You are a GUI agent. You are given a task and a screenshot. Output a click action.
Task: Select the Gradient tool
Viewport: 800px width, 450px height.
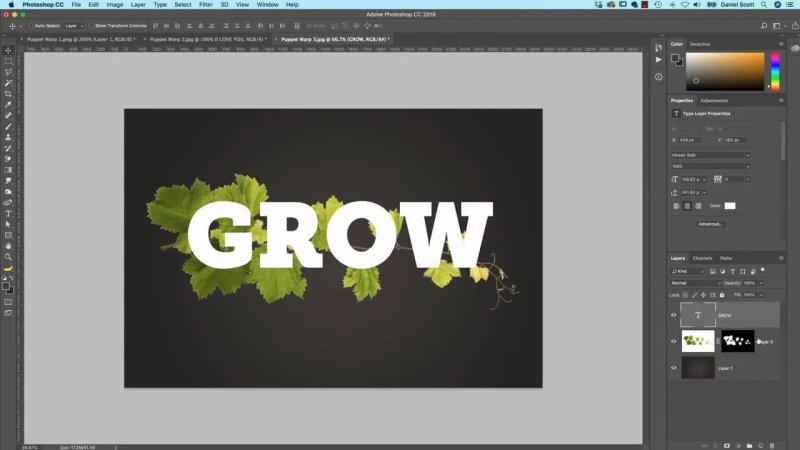[x=8, y=170]
